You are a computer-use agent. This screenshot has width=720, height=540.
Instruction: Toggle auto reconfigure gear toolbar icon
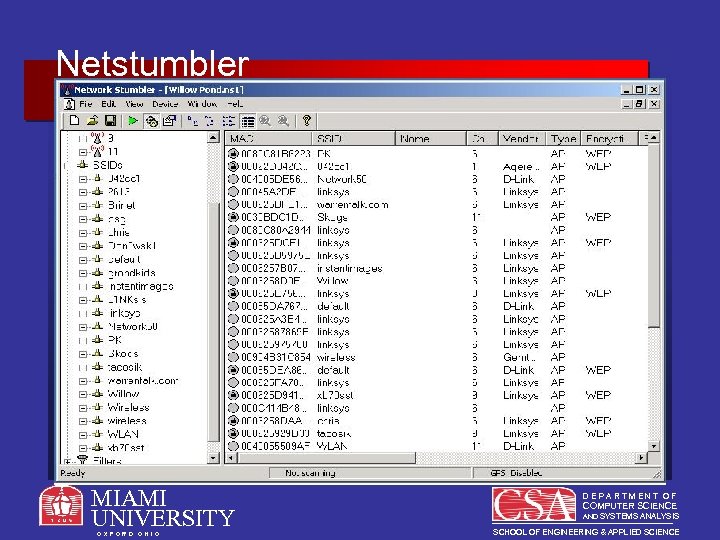point(152,121)
